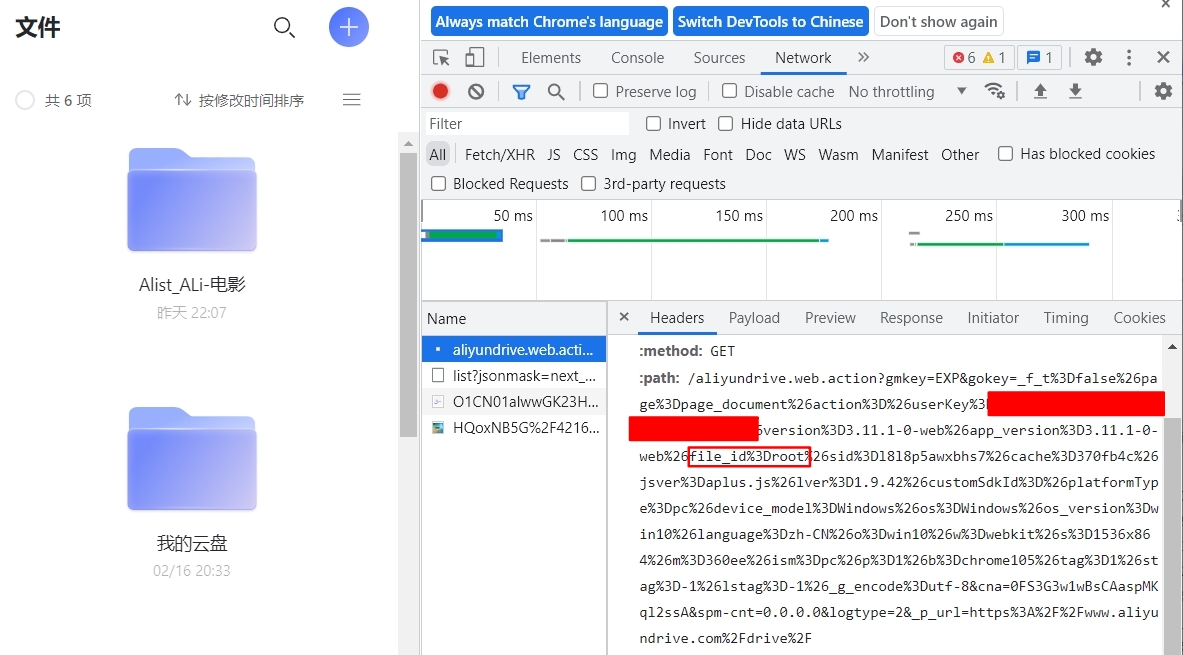Open the Response tab
Image resolution: width=1183 pixels, height=655 pixels.
pyautogui.click(x=911, y=318)
